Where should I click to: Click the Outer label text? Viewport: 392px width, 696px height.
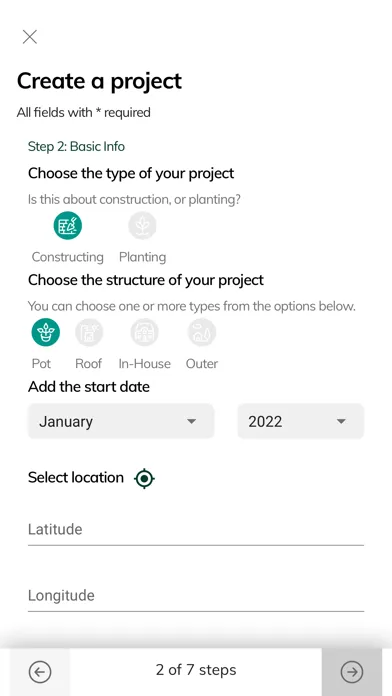coord(202,364)
